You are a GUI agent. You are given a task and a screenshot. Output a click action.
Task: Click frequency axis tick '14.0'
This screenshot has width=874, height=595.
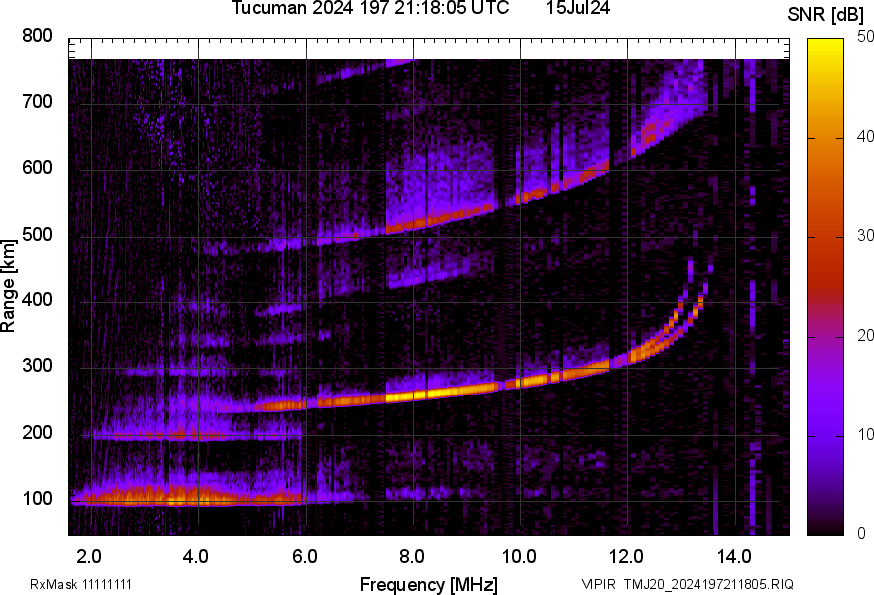(734, 557)
